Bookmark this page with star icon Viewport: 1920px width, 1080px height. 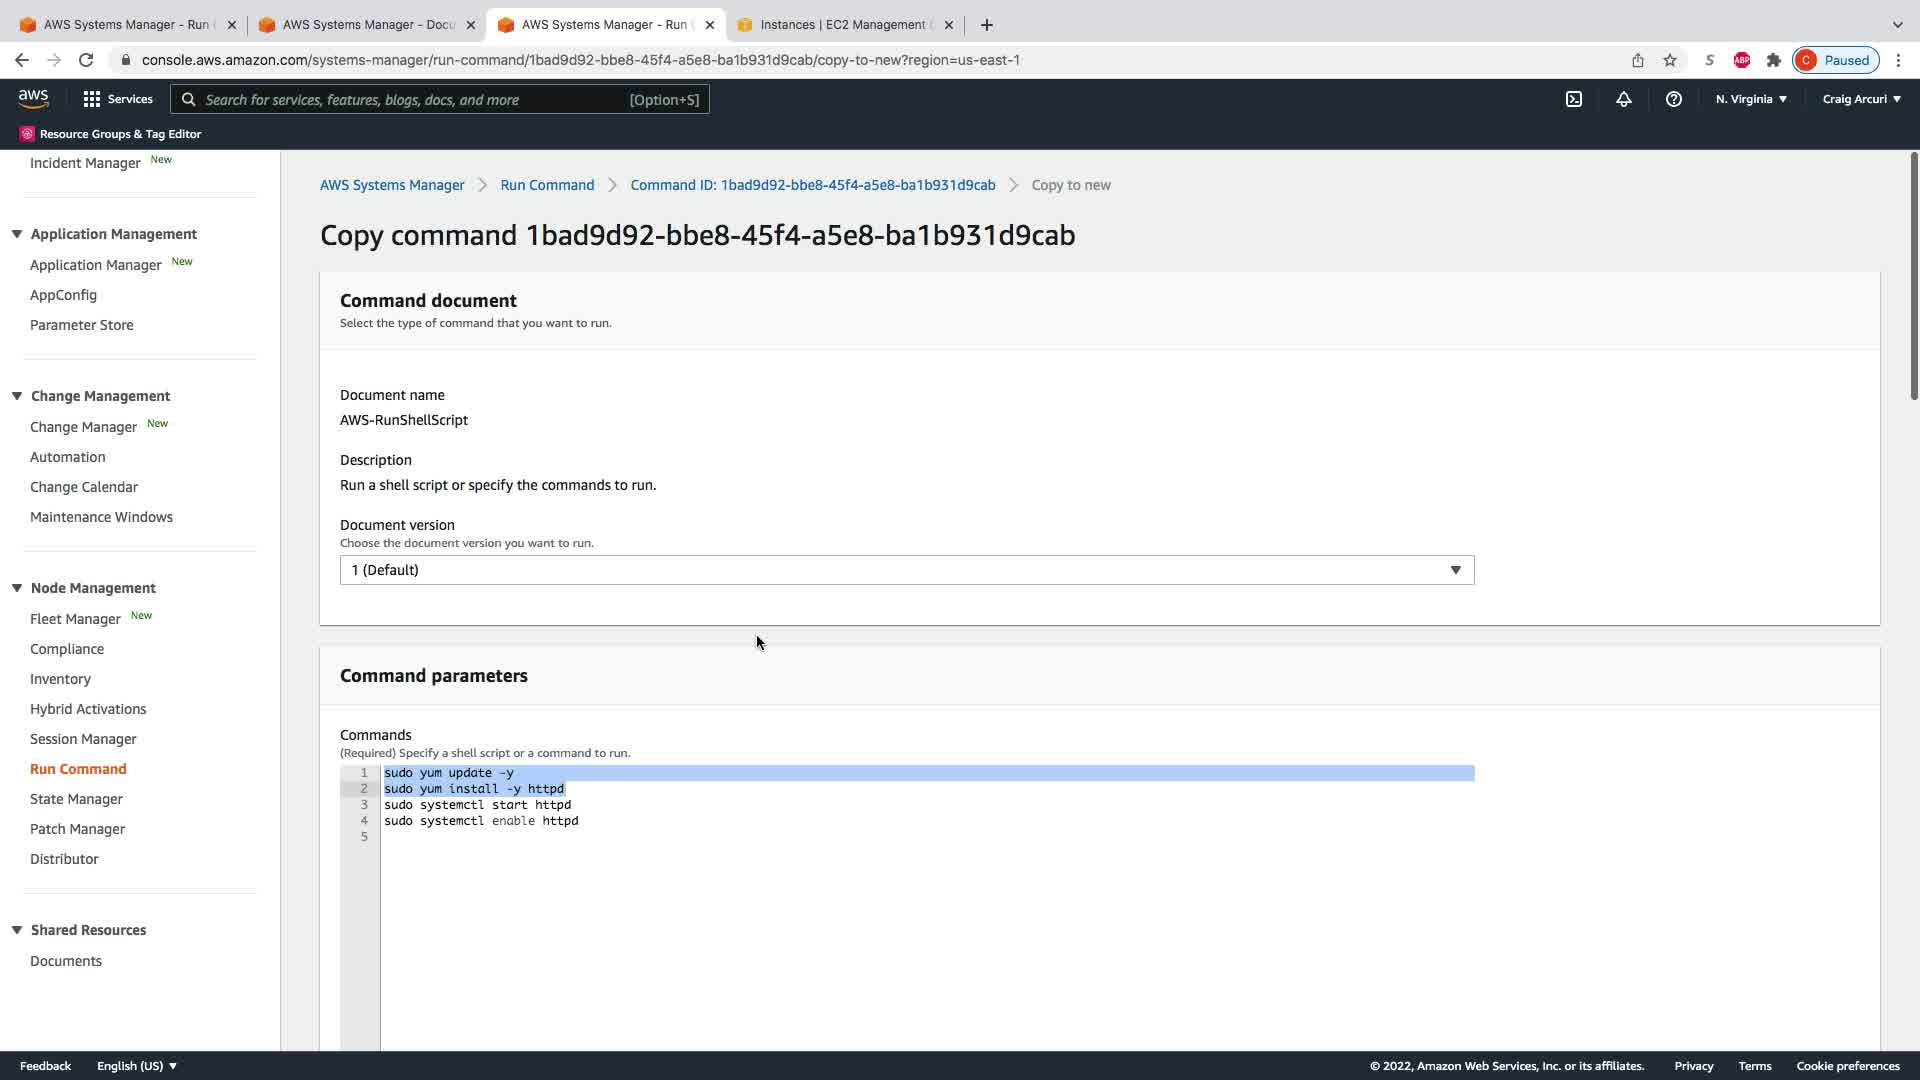point(1669,60)
